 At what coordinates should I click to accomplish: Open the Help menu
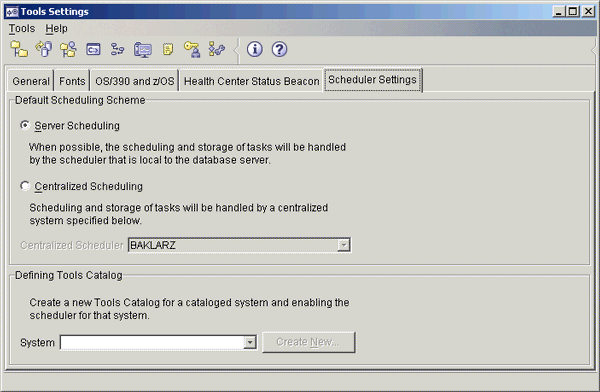[x=56, y=28]
